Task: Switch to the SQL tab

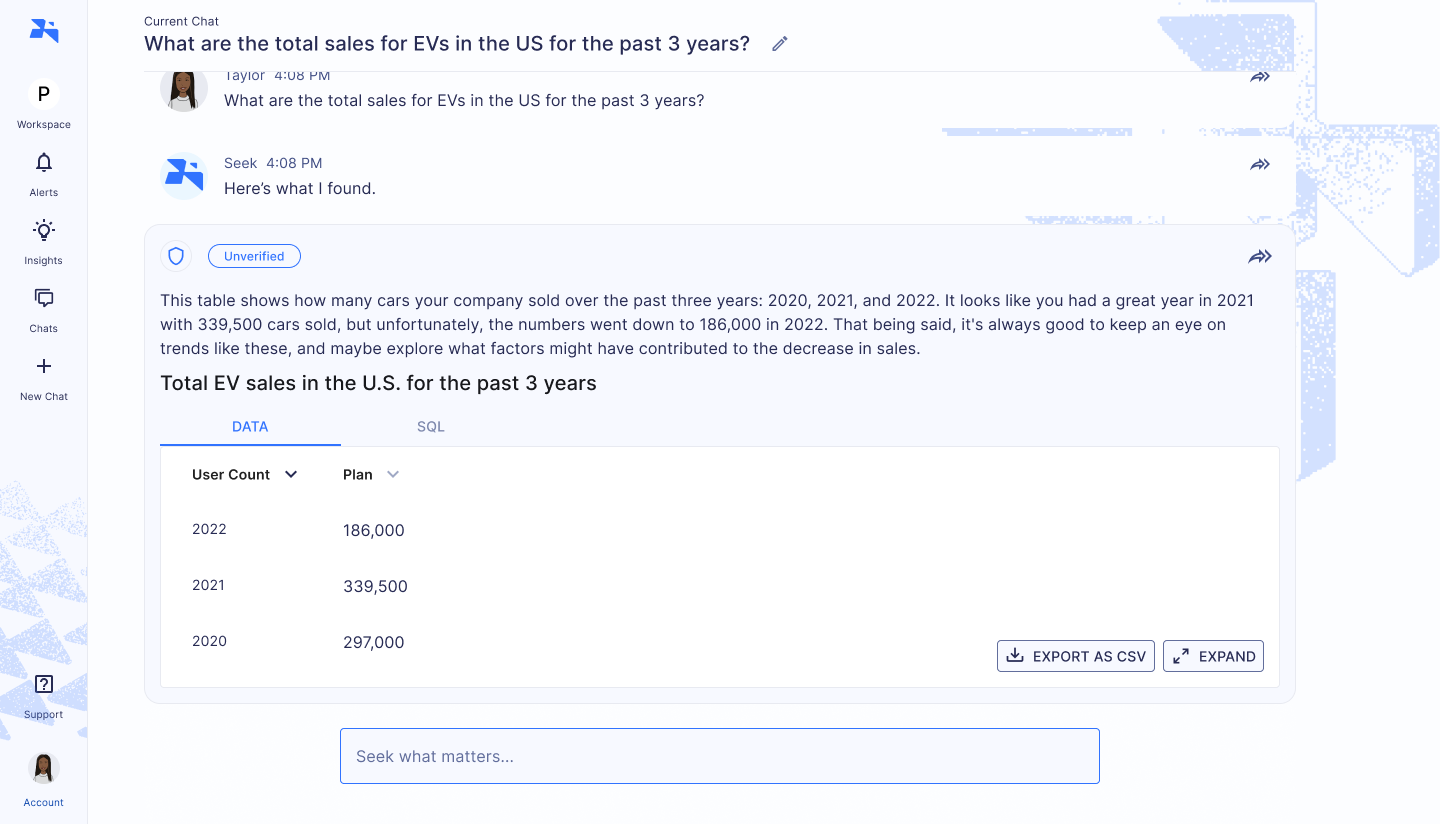Action: 431,426
